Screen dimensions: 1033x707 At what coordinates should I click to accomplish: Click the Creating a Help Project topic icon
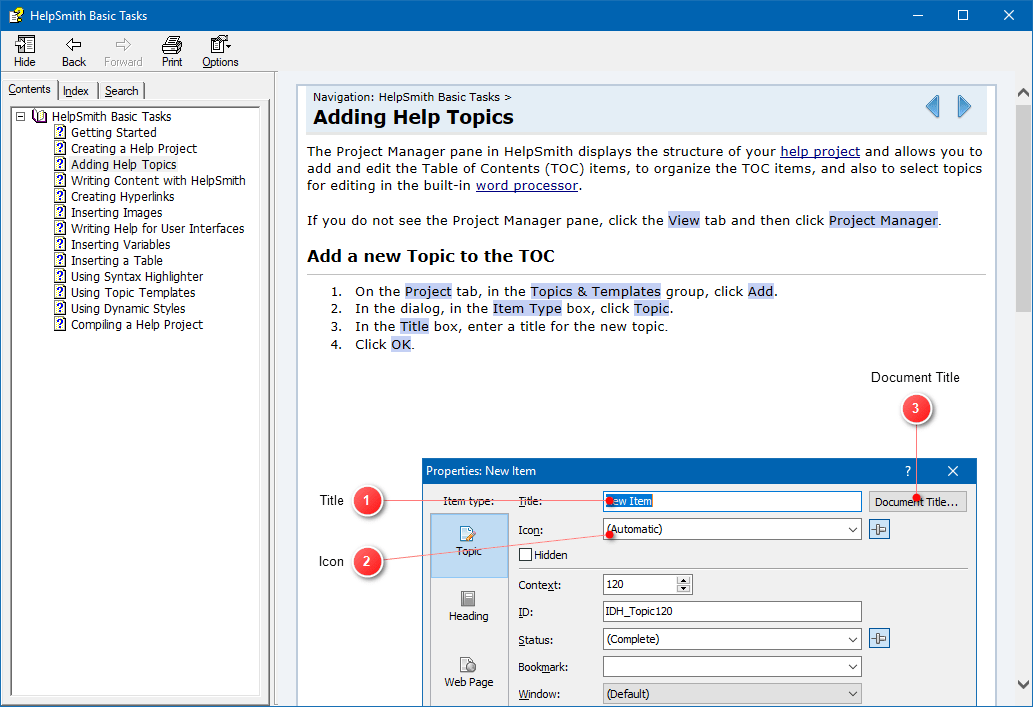(x=60, y=148)
